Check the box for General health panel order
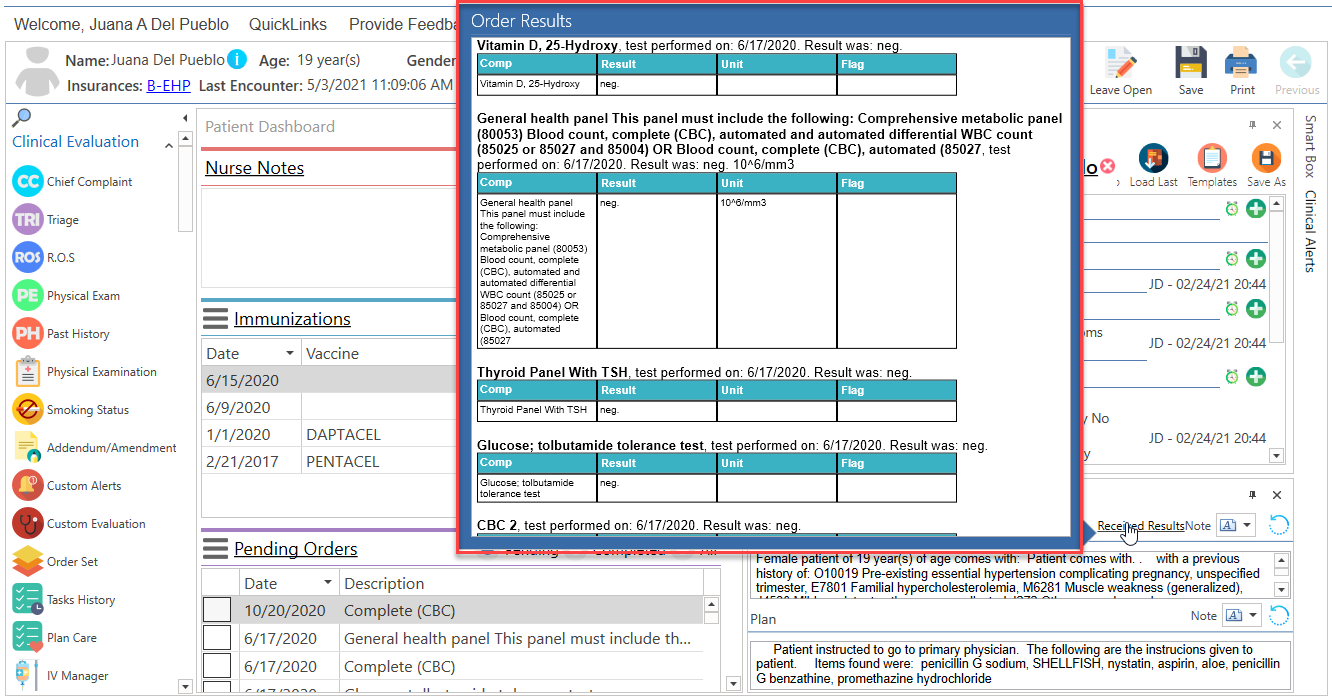This screenshot has width=1332, height=697. [217, 638]
